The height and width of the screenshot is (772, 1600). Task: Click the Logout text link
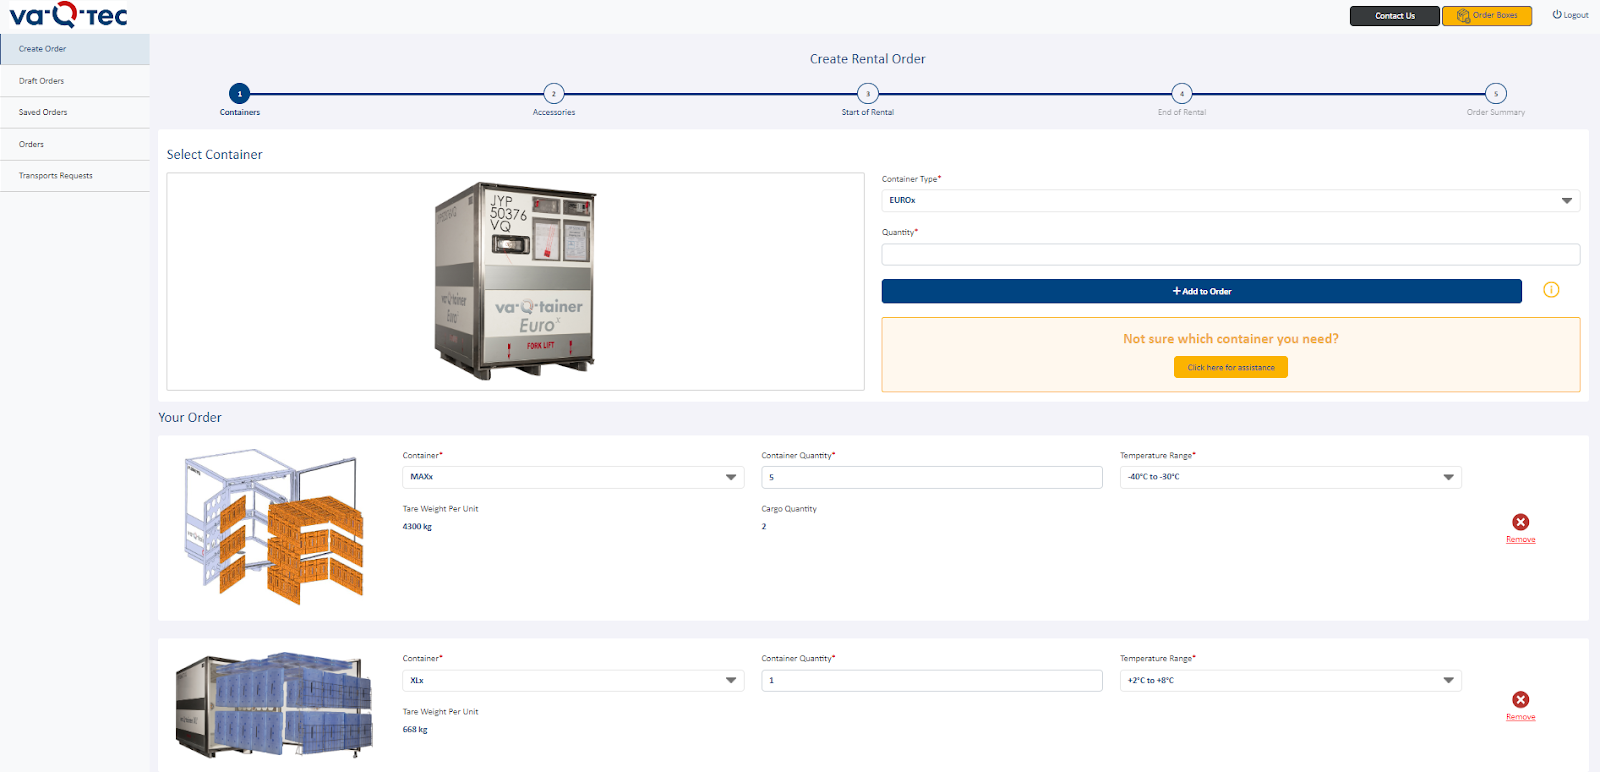[1576, 15]
